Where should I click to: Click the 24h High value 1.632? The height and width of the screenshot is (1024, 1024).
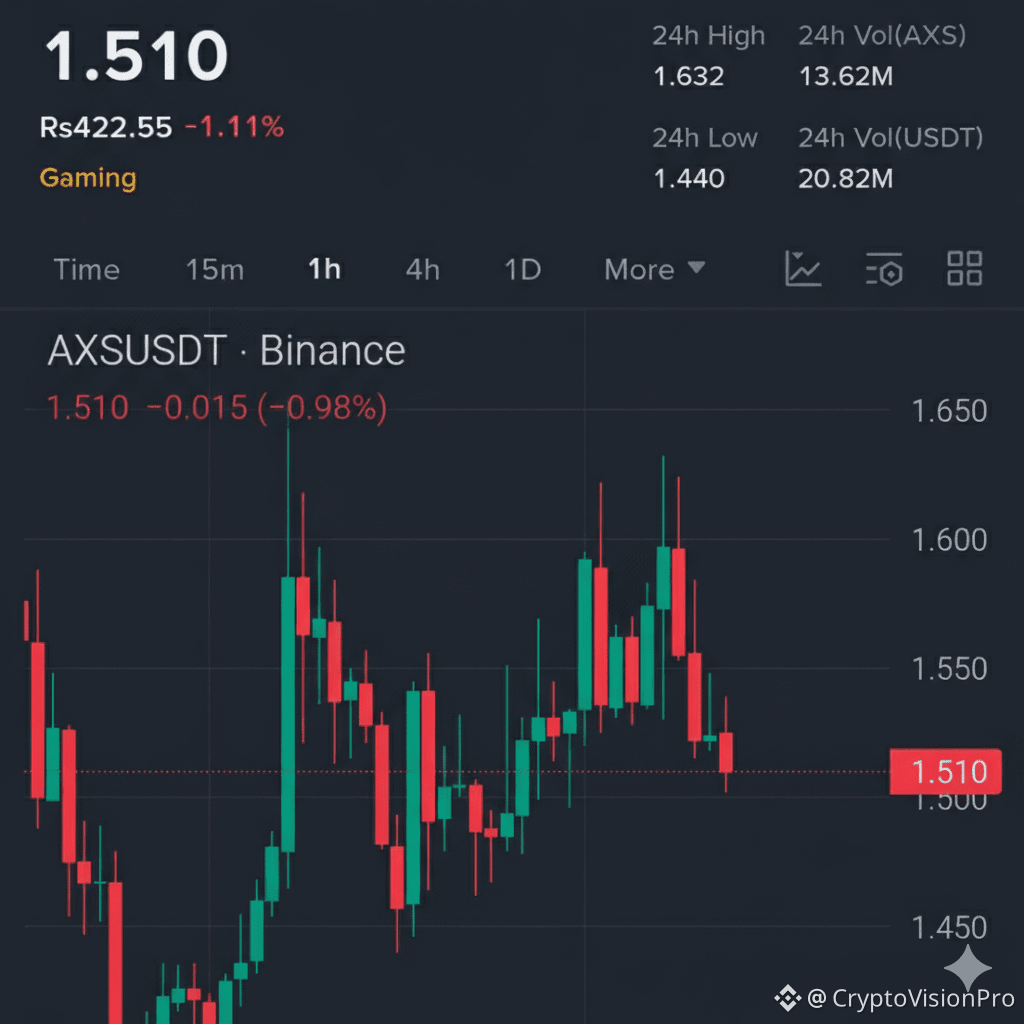(688, 76)
